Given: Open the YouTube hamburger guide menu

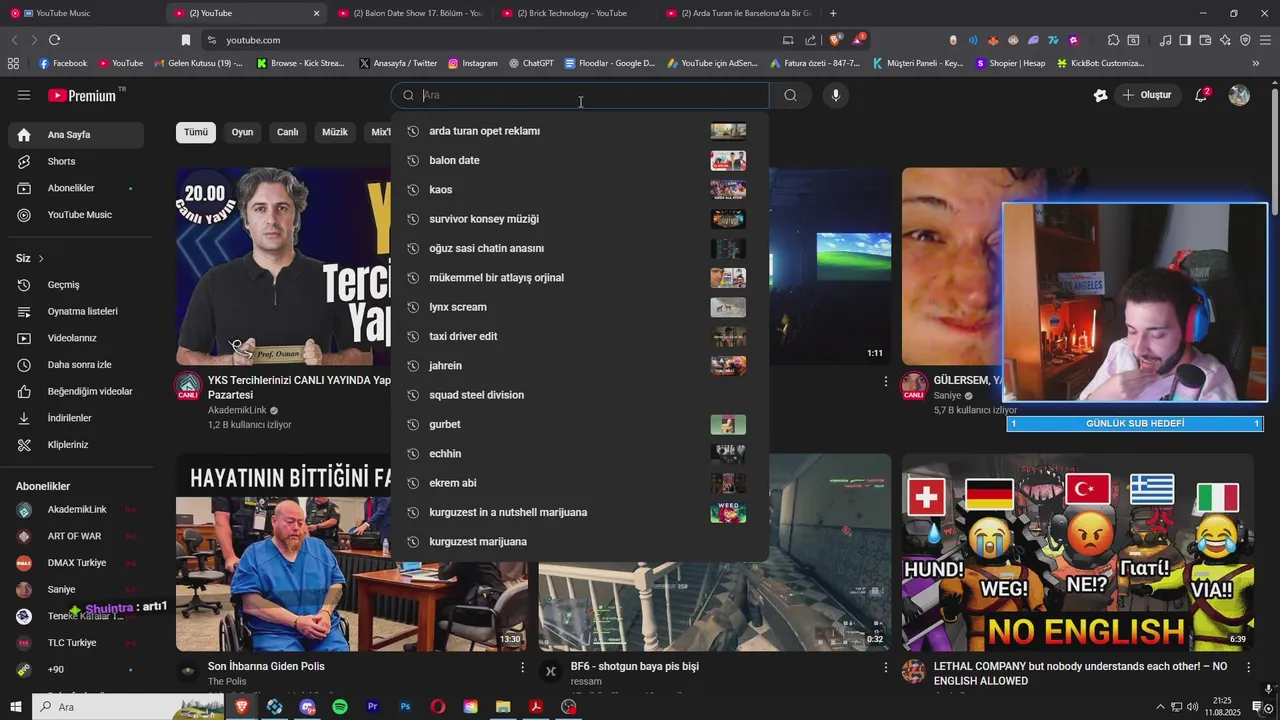Looking at the screenshot, I should pos(24,95).
